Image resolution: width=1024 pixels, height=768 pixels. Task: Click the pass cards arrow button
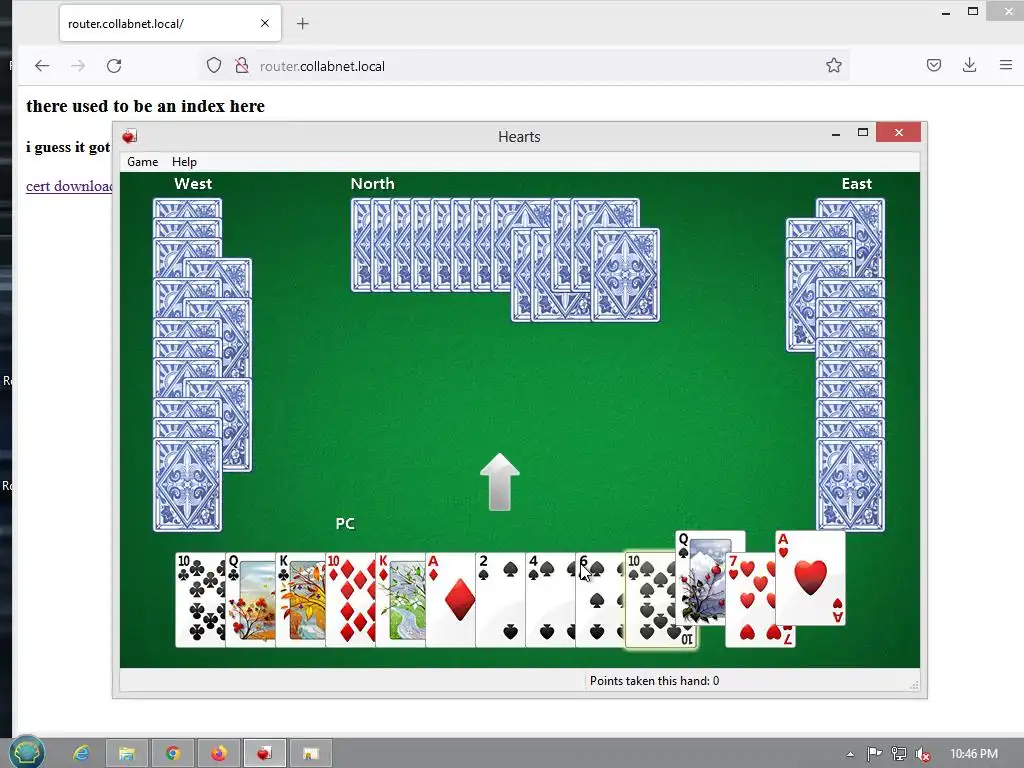[500, 482]
